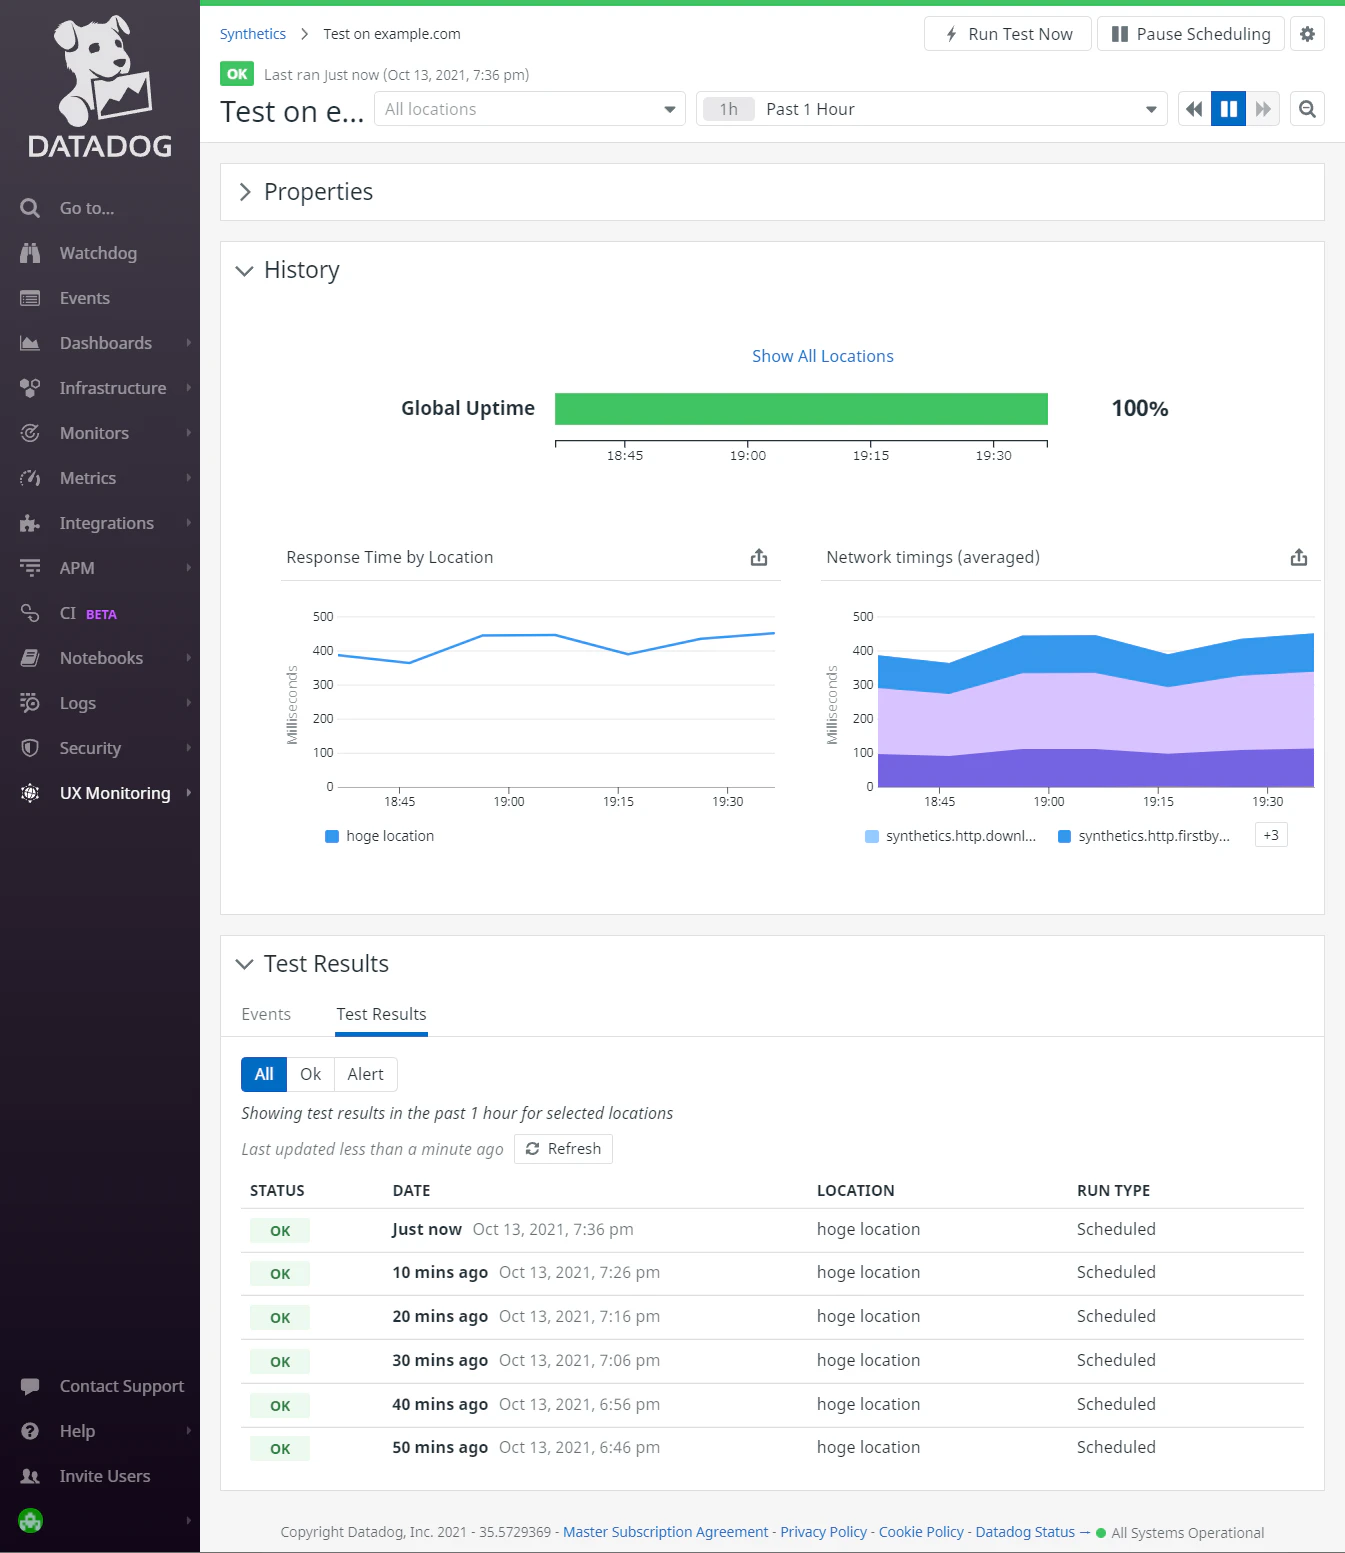Expand the Properties section

point(245,192)
